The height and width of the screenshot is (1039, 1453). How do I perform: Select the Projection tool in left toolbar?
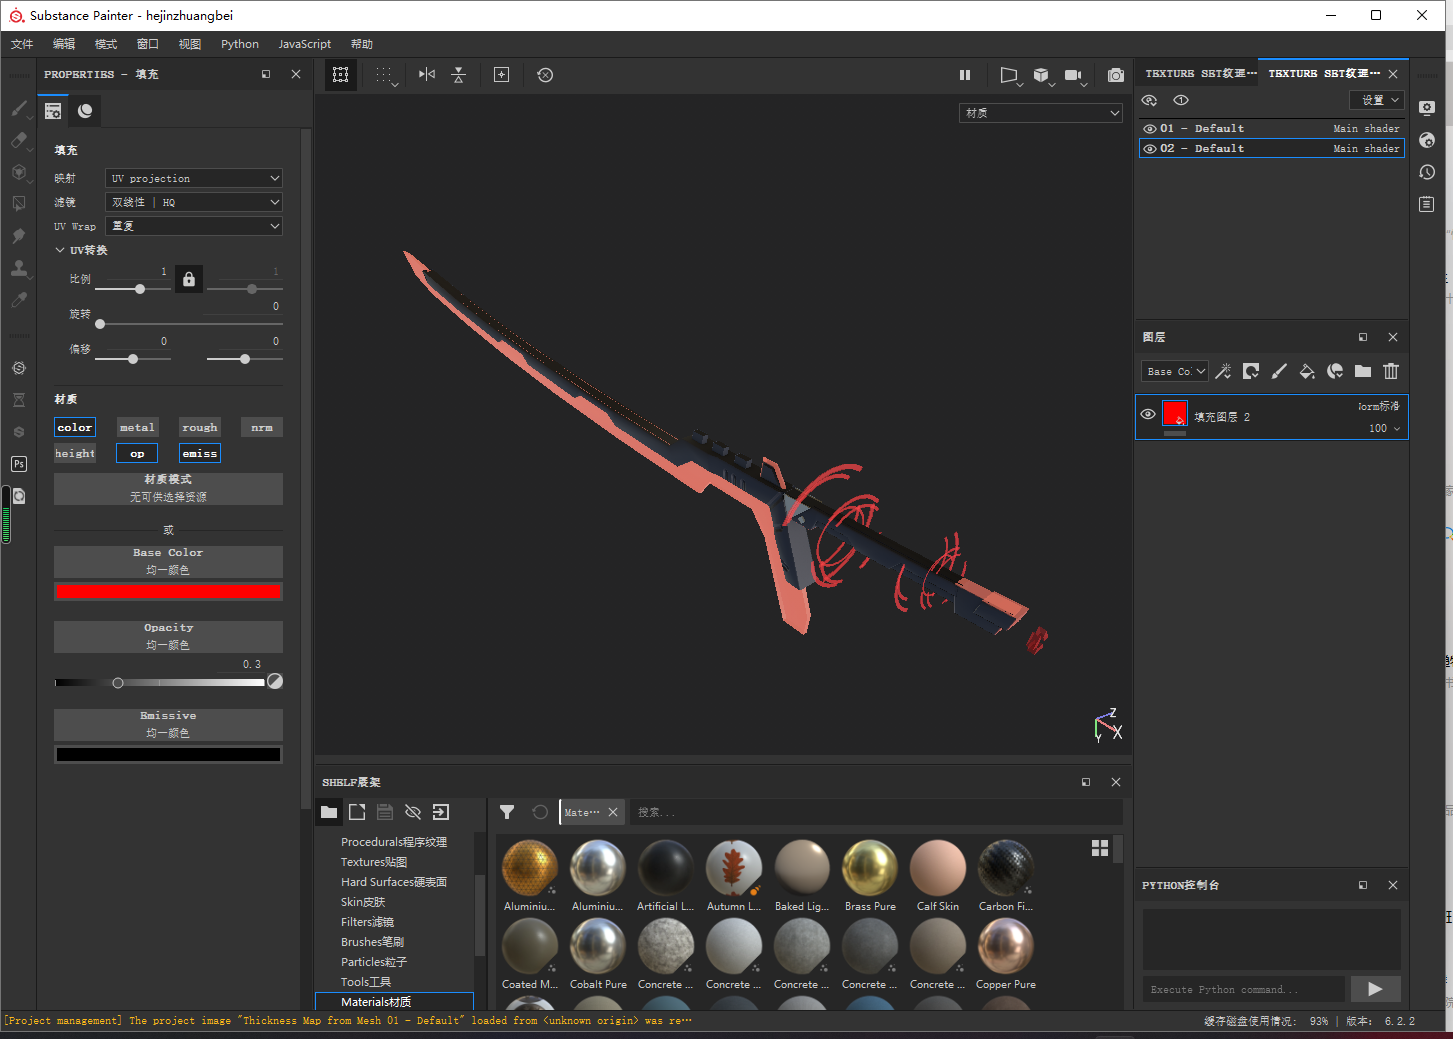coord(19,172)
